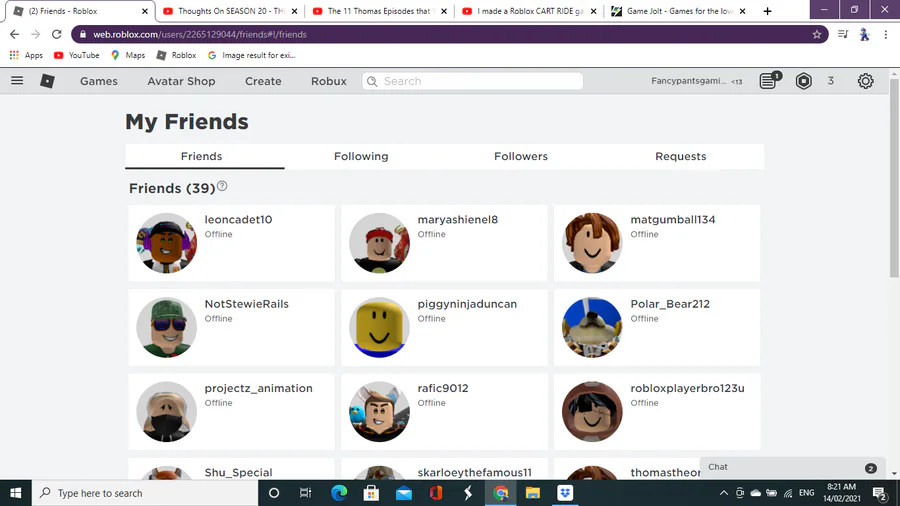Switch to the Following tab
The width and height of the screenshot is (900, 506).
click(361, 156)
